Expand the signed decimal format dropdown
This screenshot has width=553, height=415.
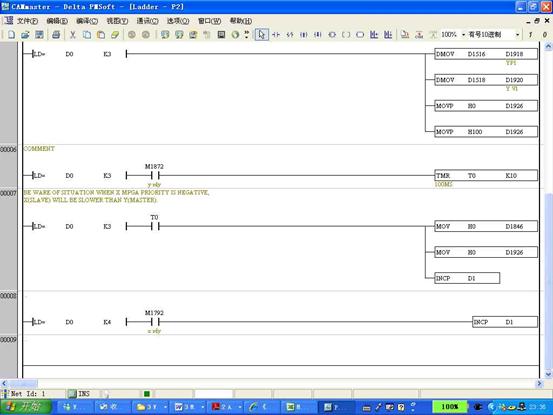tap(517, 35)
